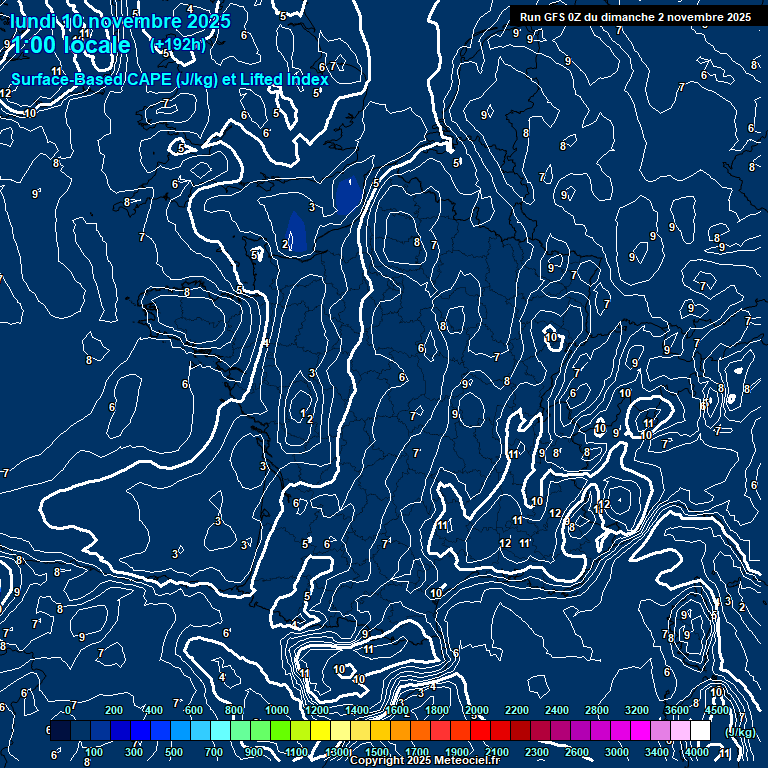Viewport: 768px width, 768px height.
Task: Click the '1500' legend label
Action: click(x=377, y=752)
